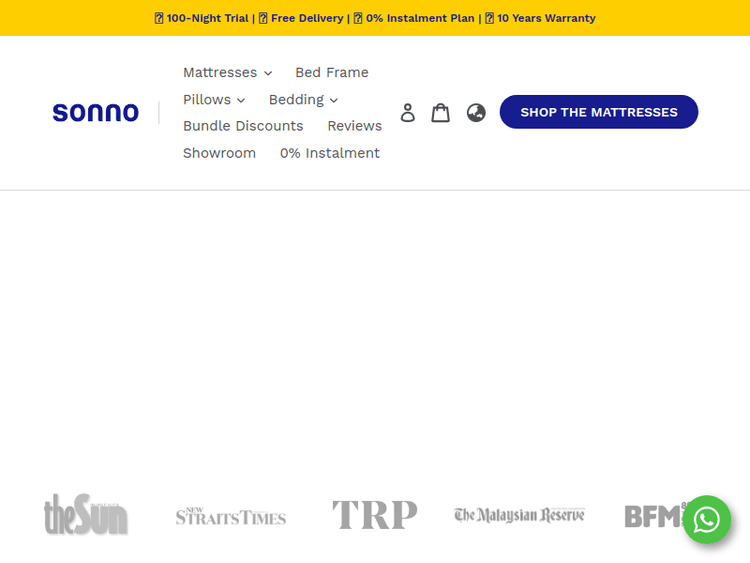750x563 pixels.
Task: Expand the Pillows dropdown menu
Action: click(x=214, y=100)
